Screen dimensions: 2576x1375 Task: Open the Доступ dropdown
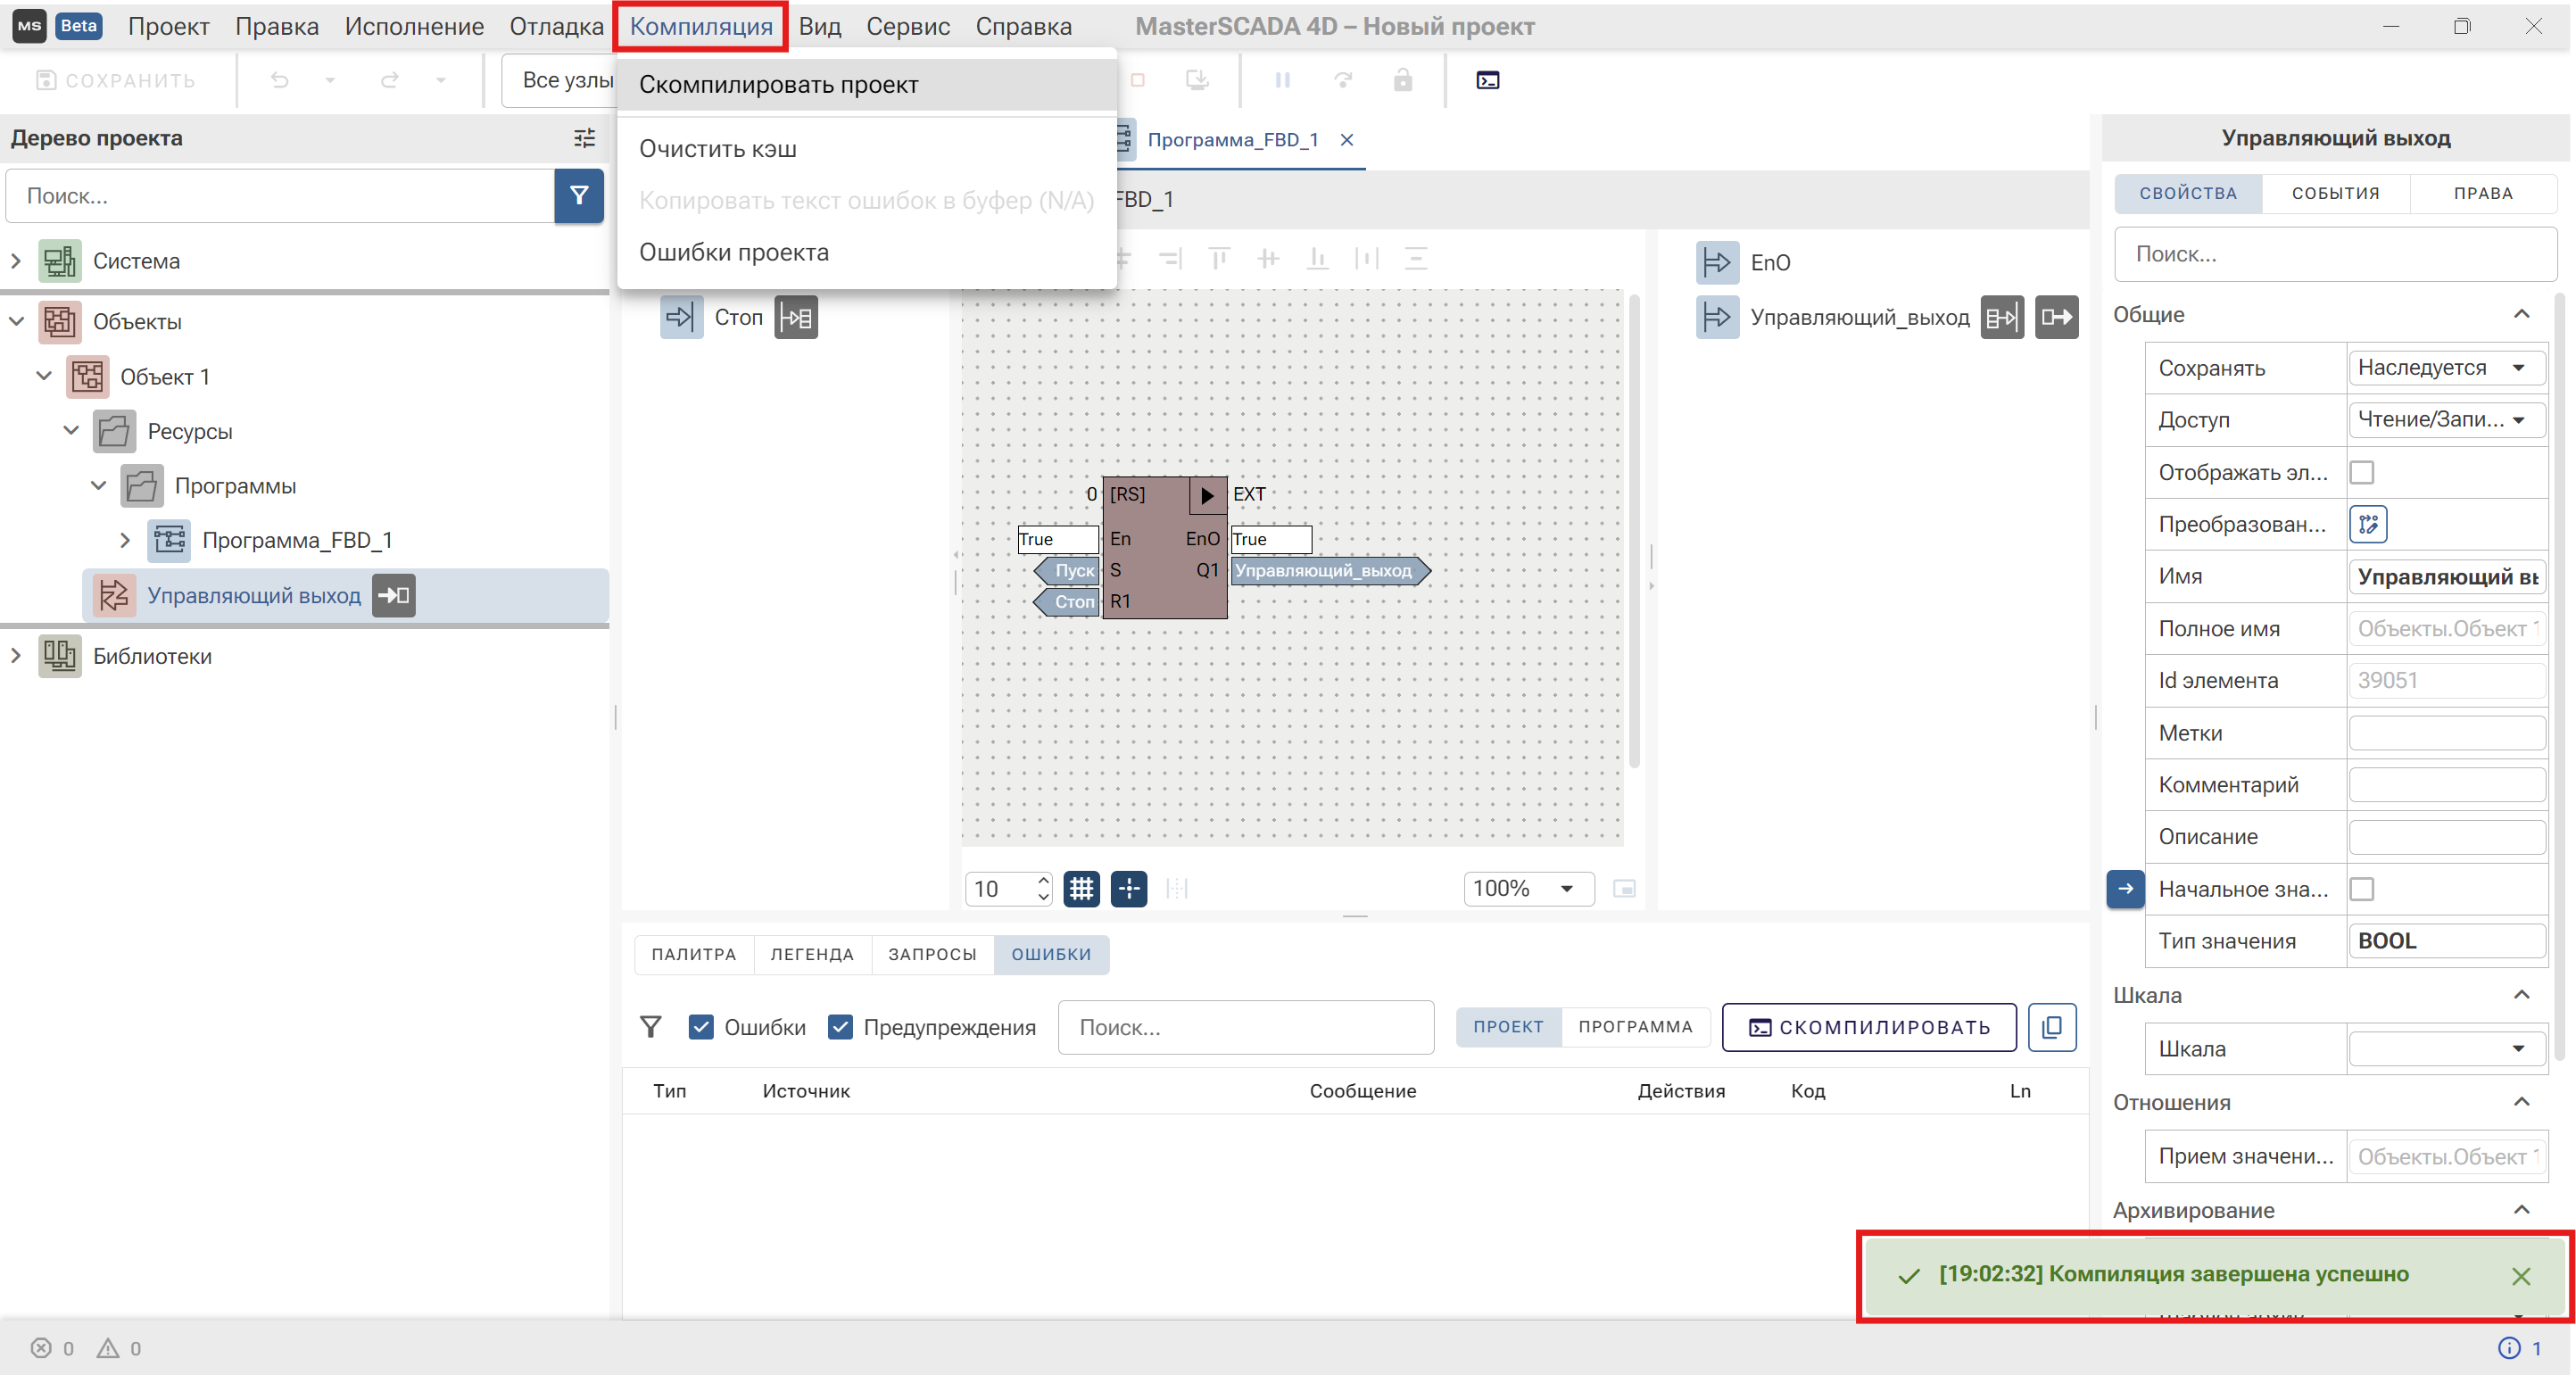(x=2445, y=419)
